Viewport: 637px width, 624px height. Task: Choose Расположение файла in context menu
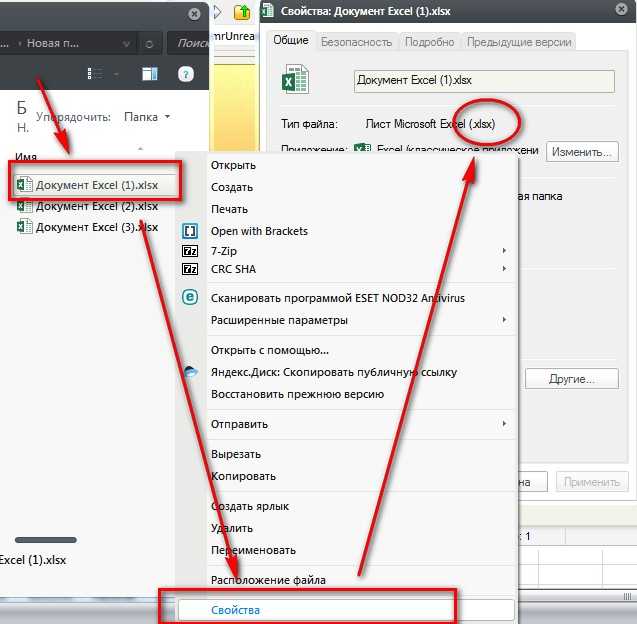point(268,580)
